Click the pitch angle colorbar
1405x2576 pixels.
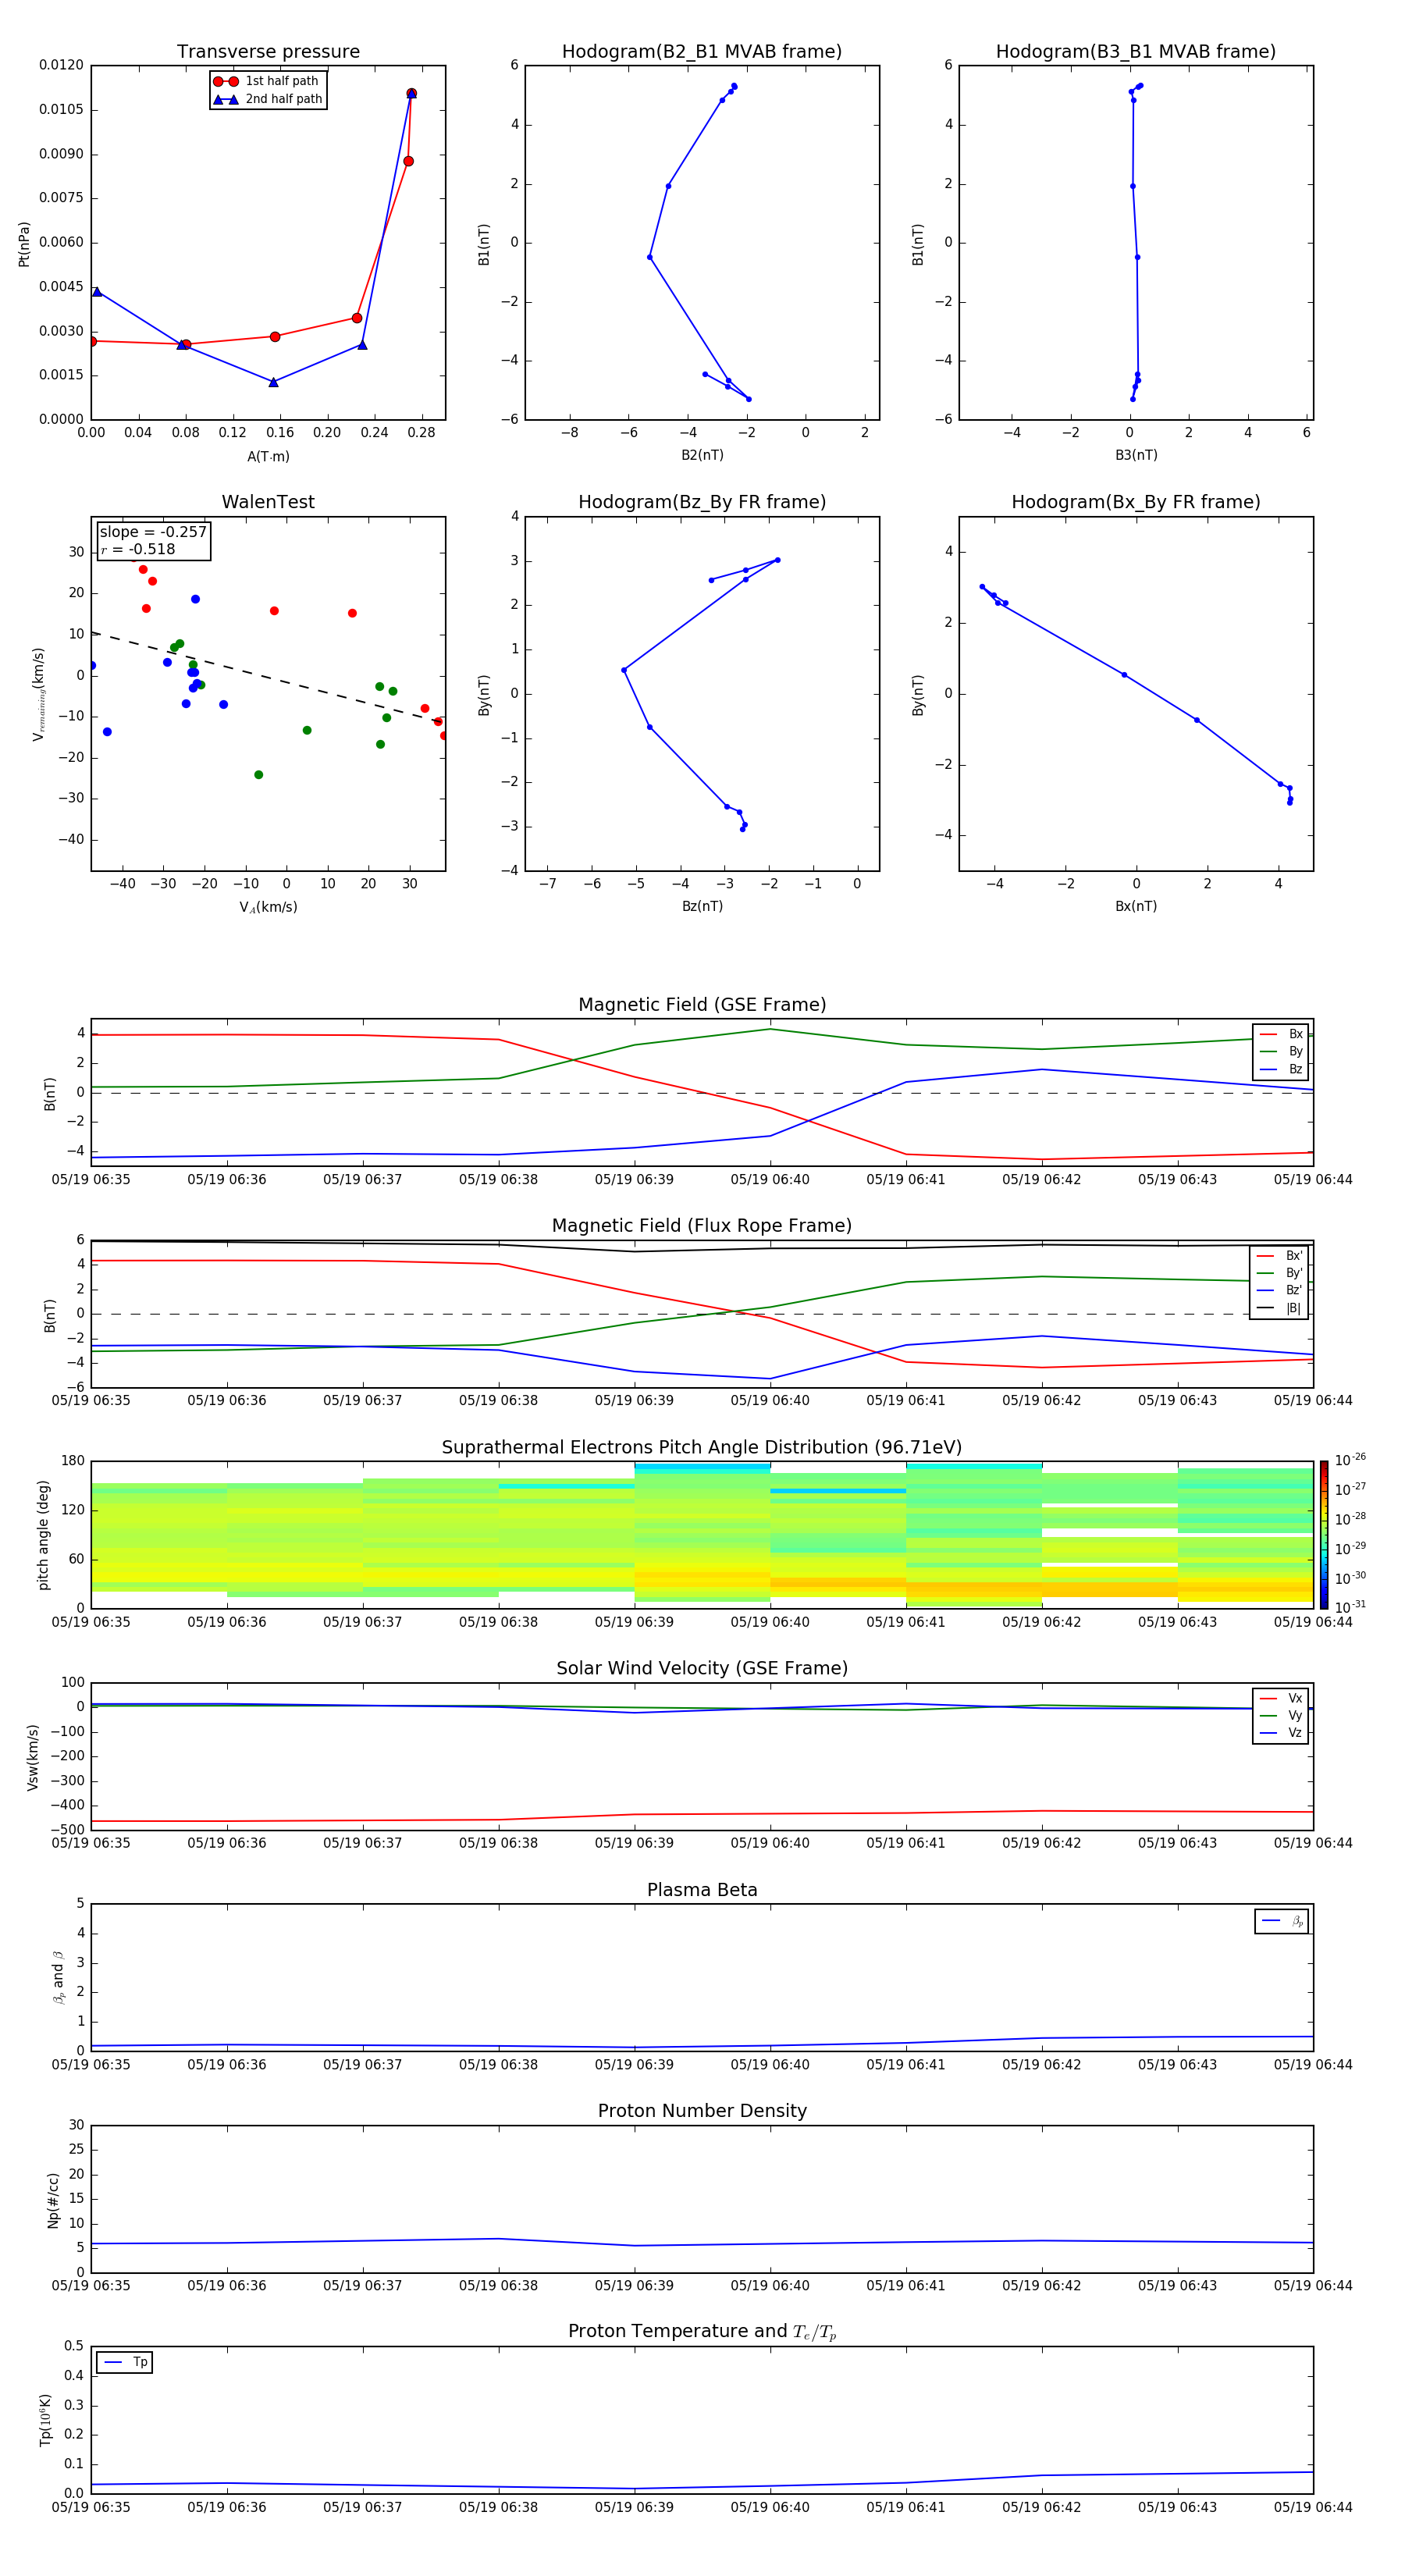click(x=1324, y=1535)
